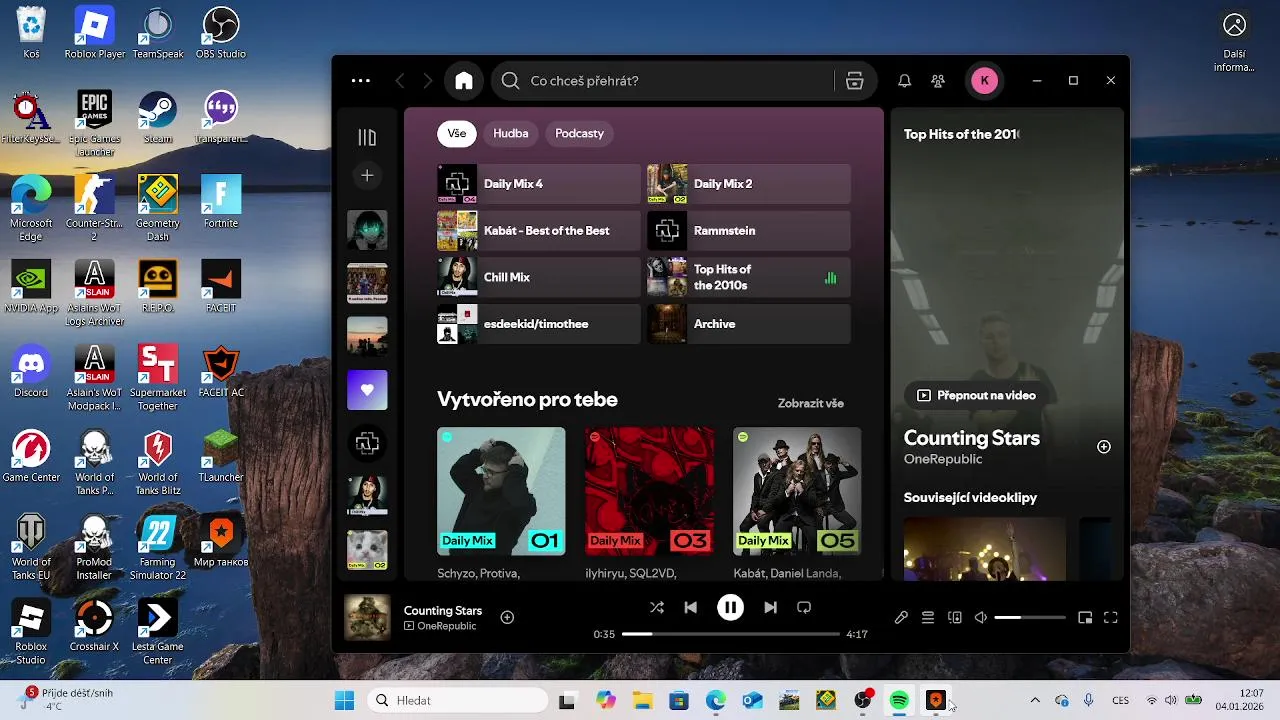Open the cat Daily Mix 02 sidebar playlist
Viewport: 1280px width, 720px height.
point(367,550)
